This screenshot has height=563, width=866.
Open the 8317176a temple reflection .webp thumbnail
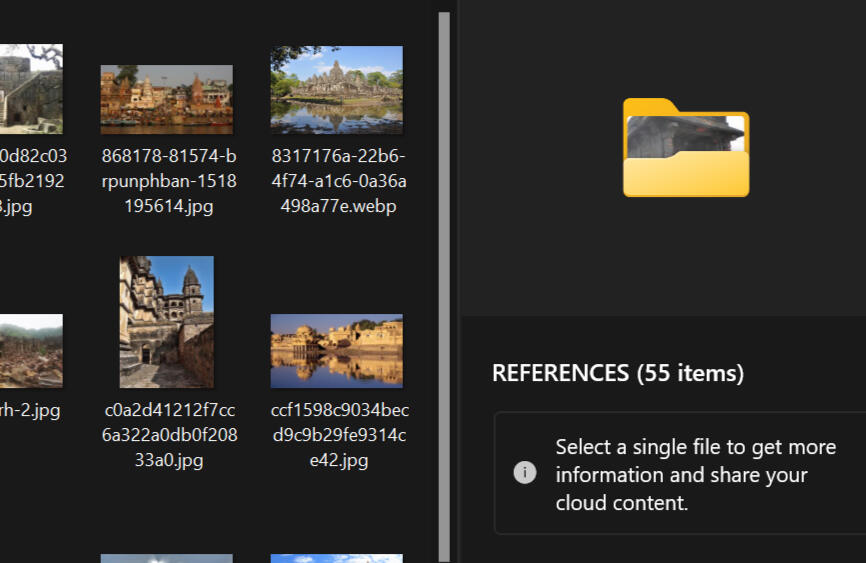point(336,90)
